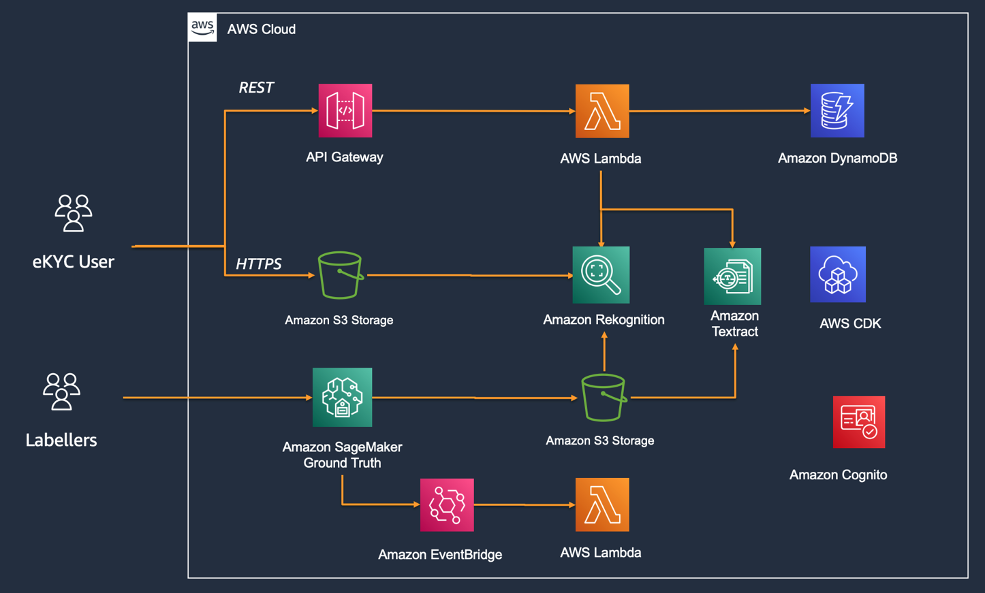The image size is (985, 593).
Task: Select the Amazon EventBridge caption
Action: [x=440, y=555]
